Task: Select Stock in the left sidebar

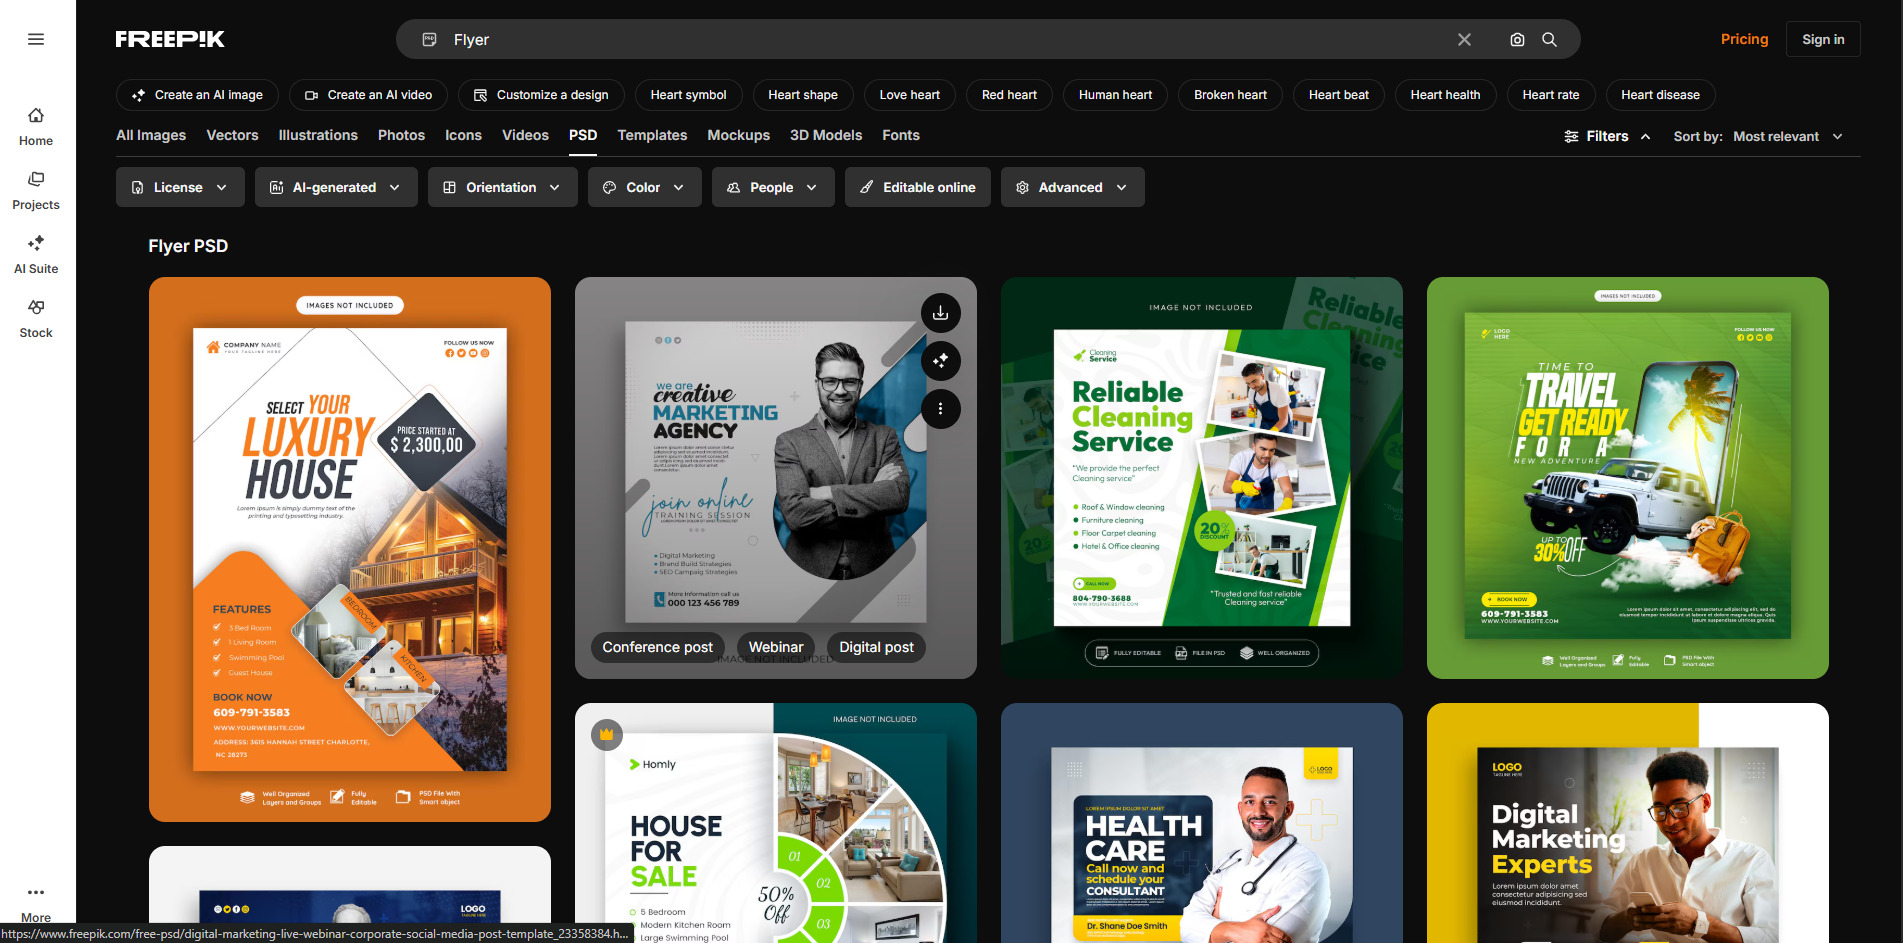Action: pos(35,308)
